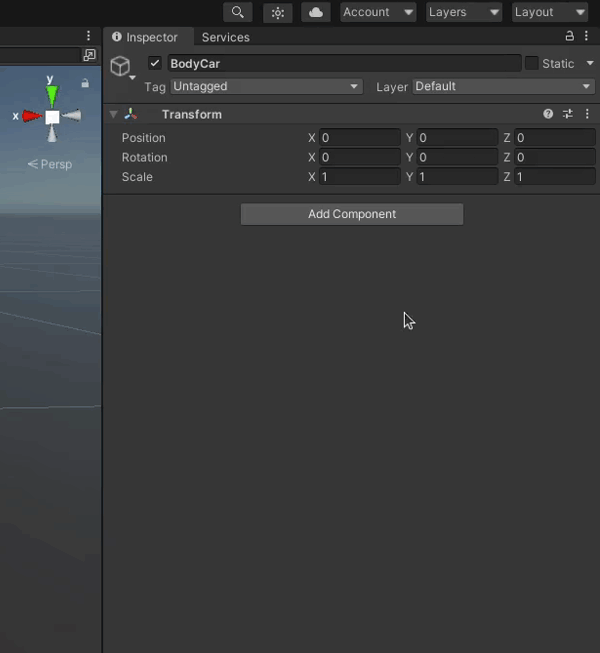Toggle the Inspector lock icon

tap(570, 36)
